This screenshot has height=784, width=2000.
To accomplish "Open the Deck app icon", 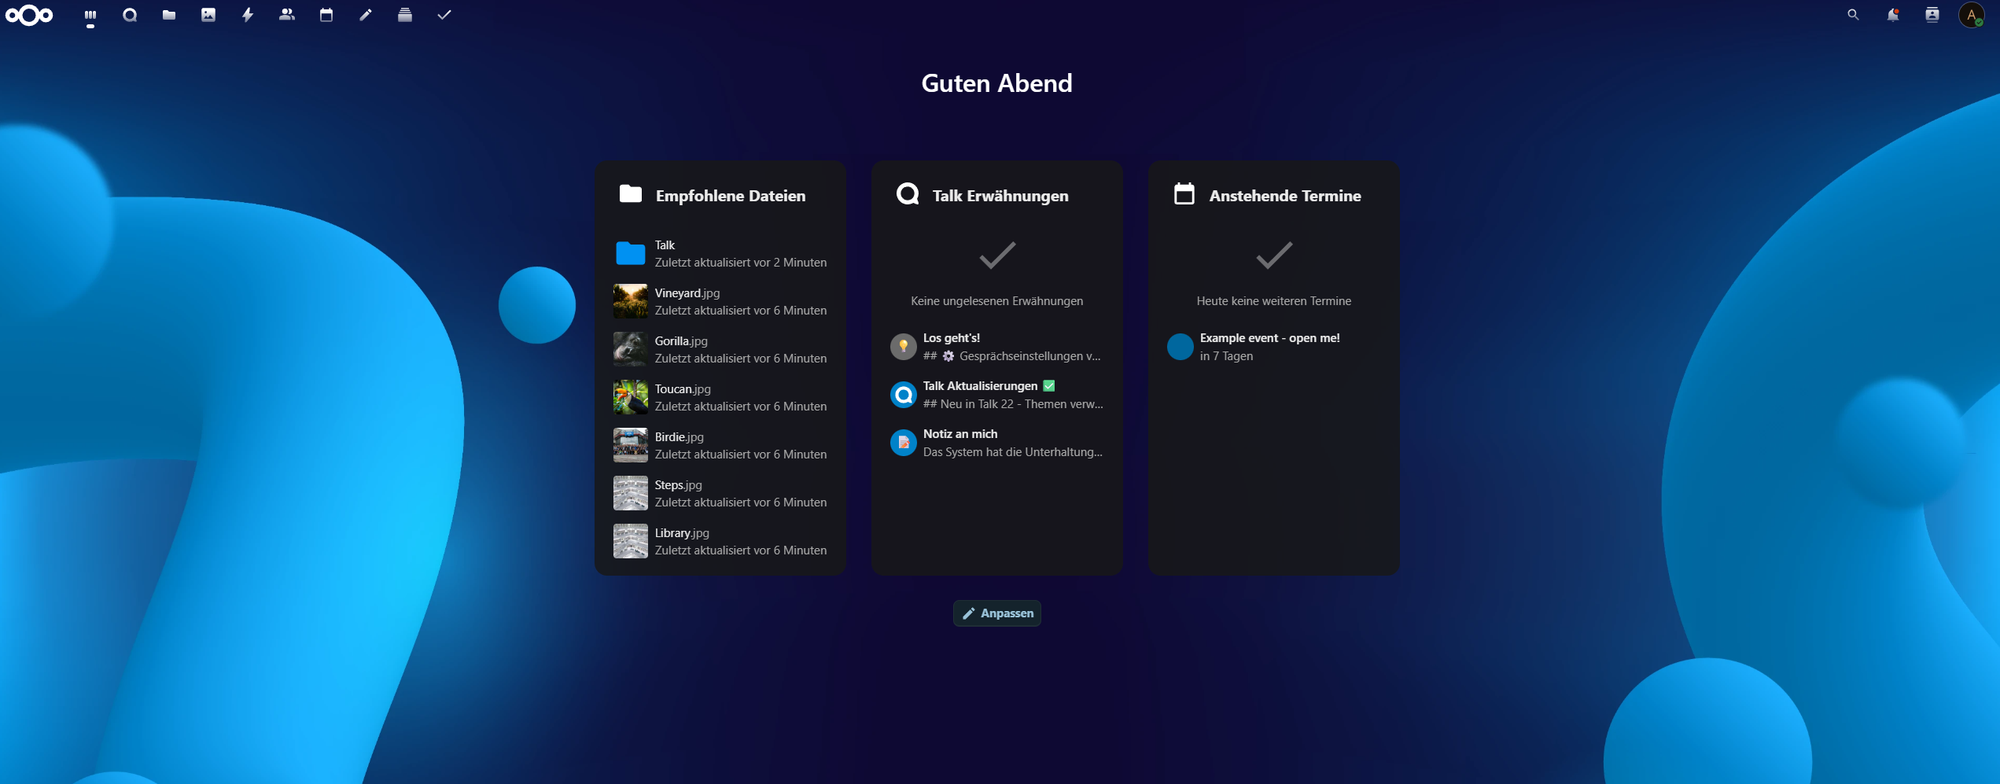I will pos(405,15).
